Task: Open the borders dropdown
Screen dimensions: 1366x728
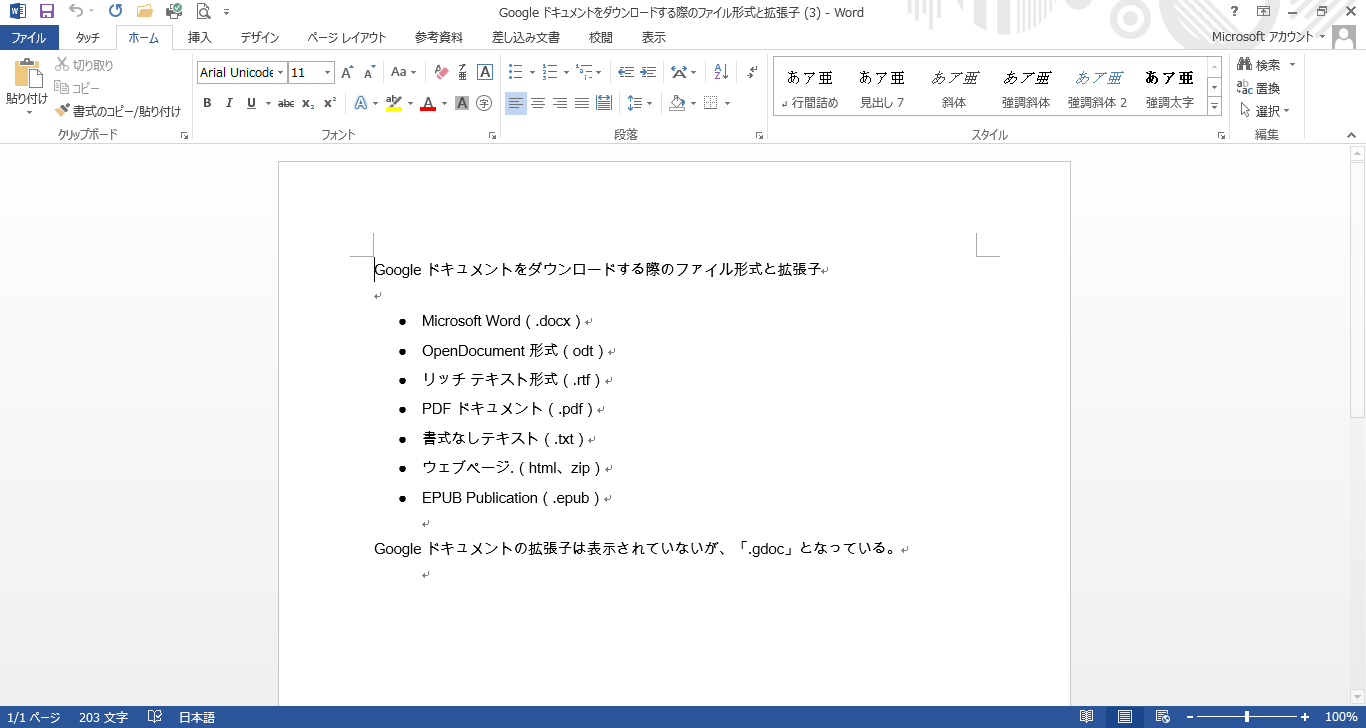Action: pyautogui.click(x=727, y=103)
